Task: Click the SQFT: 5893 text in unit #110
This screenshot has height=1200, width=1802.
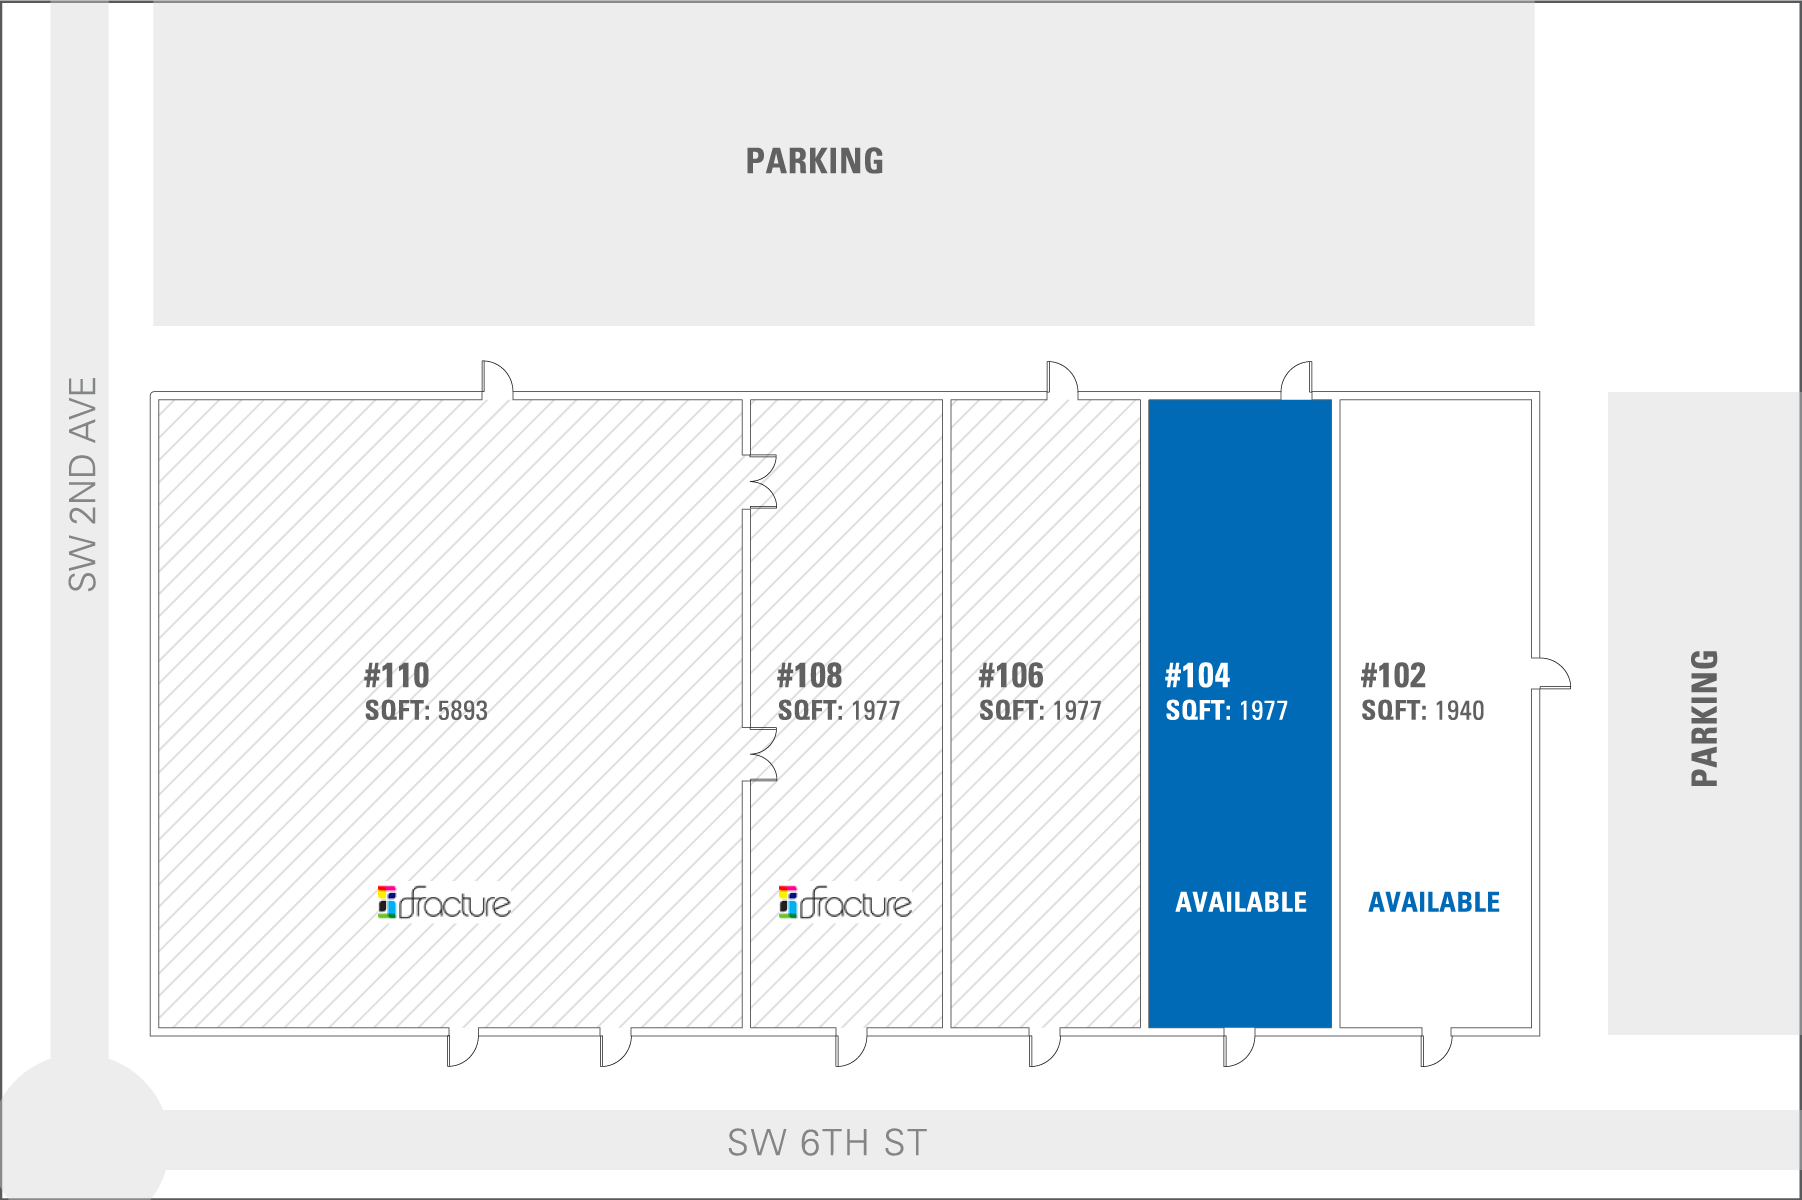Action: (x=426, y=711)
